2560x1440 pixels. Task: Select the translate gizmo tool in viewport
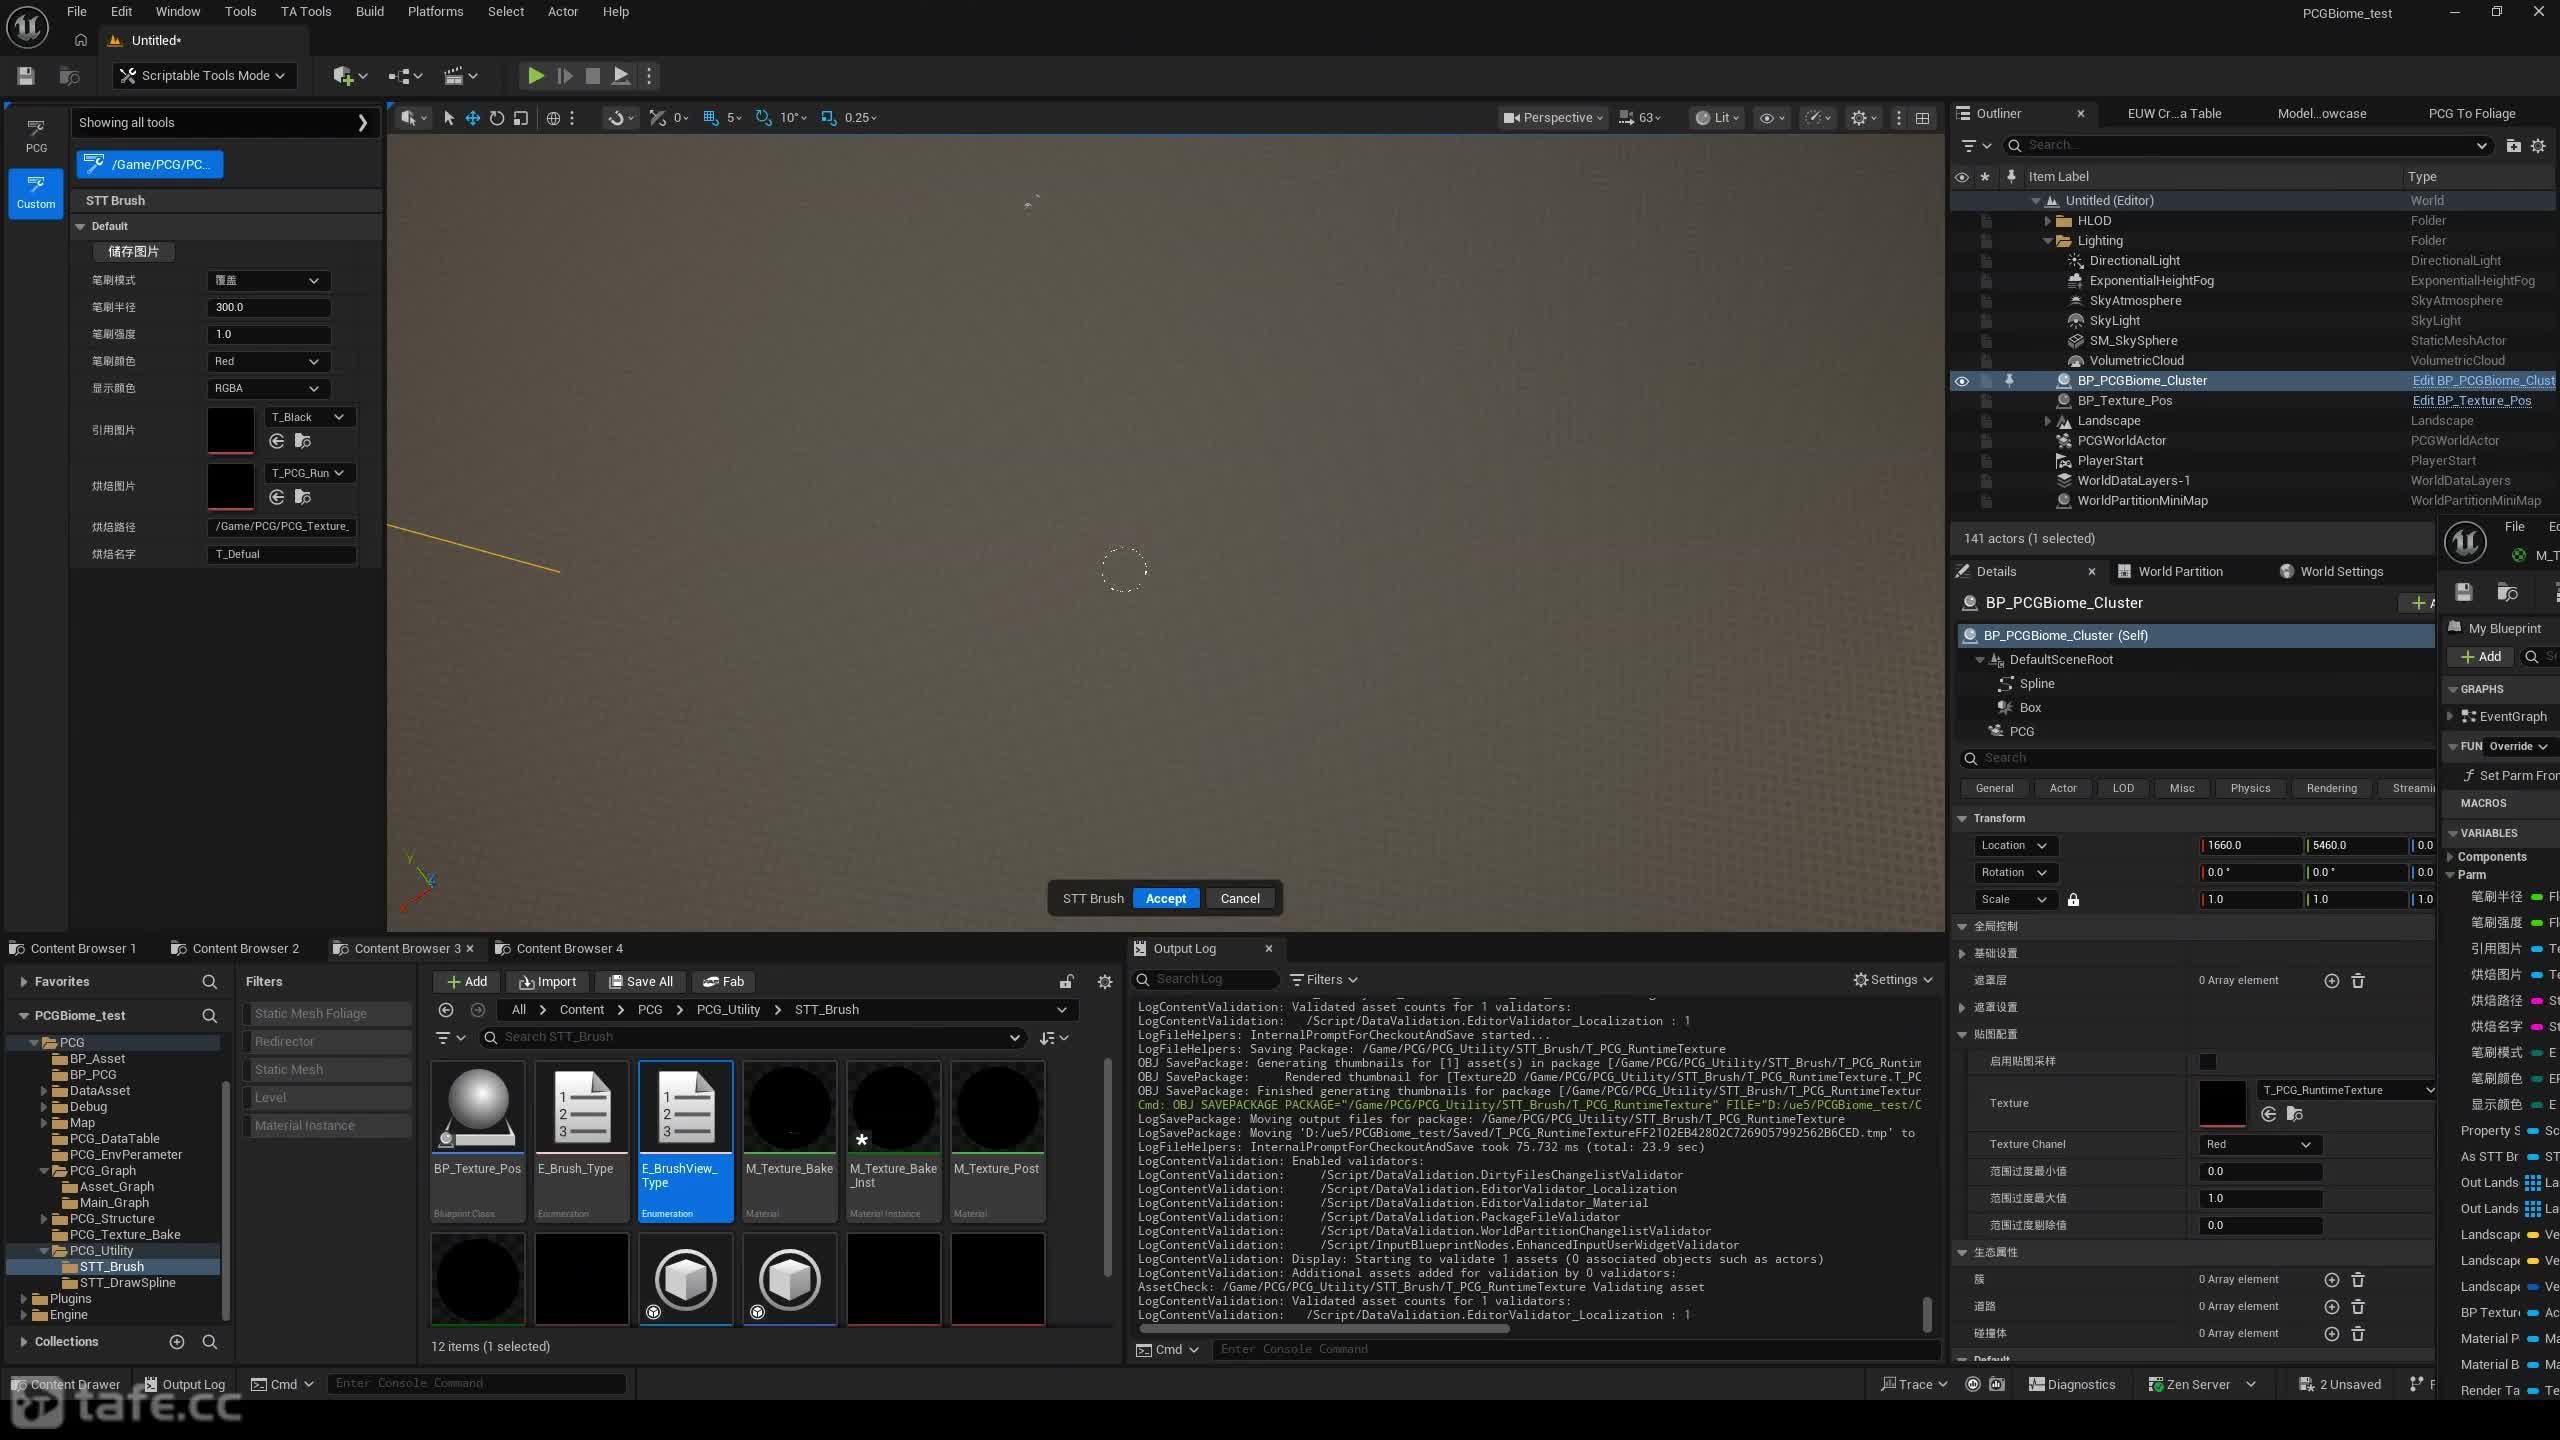[x=473, y=118]
